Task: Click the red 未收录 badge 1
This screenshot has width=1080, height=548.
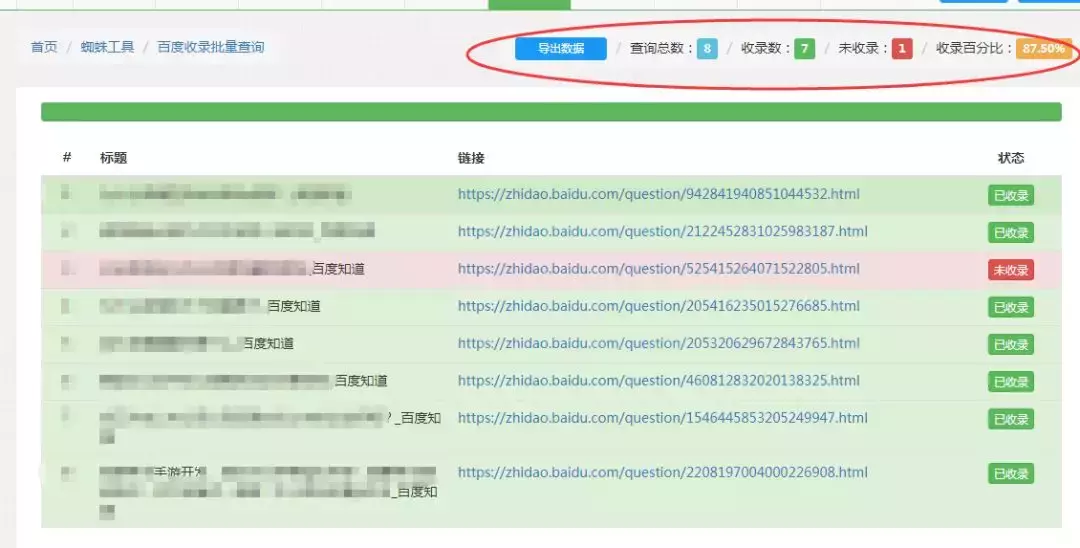Action: coord(902,48)
